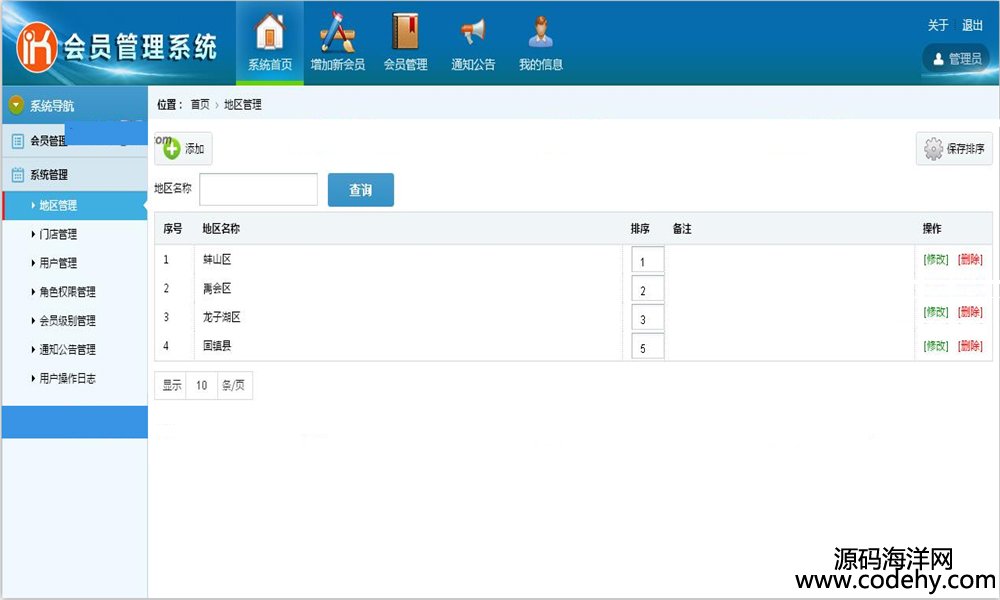The width and height of the screenshot is (1000, 600).
Task: Click 删除 for 固镇县 row
Action: (x=970, y=346)
